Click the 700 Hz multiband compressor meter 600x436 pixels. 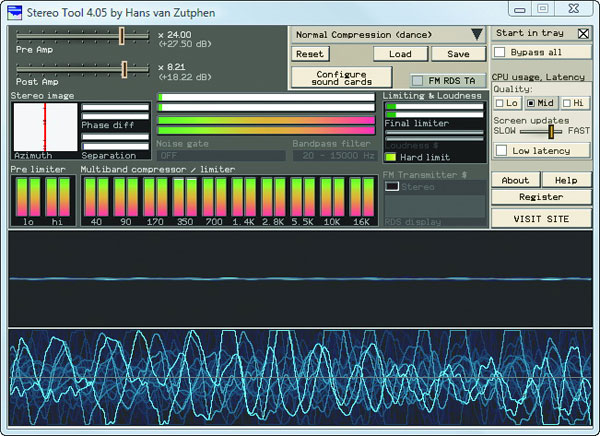[214, 197]
